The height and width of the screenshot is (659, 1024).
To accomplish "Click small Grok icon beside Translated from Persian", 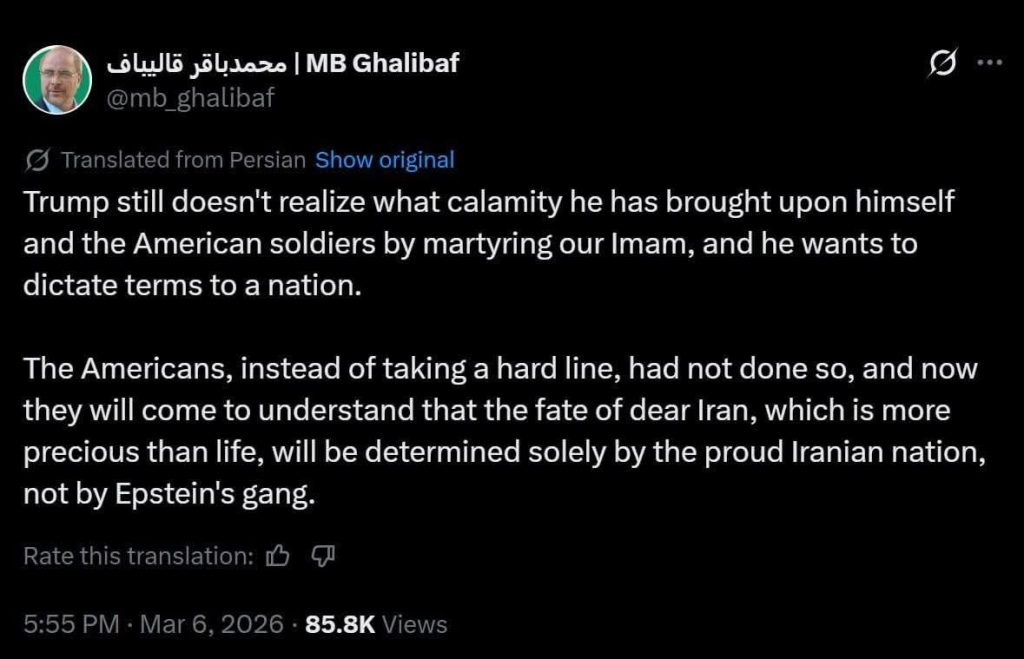I will coord(36,160).
